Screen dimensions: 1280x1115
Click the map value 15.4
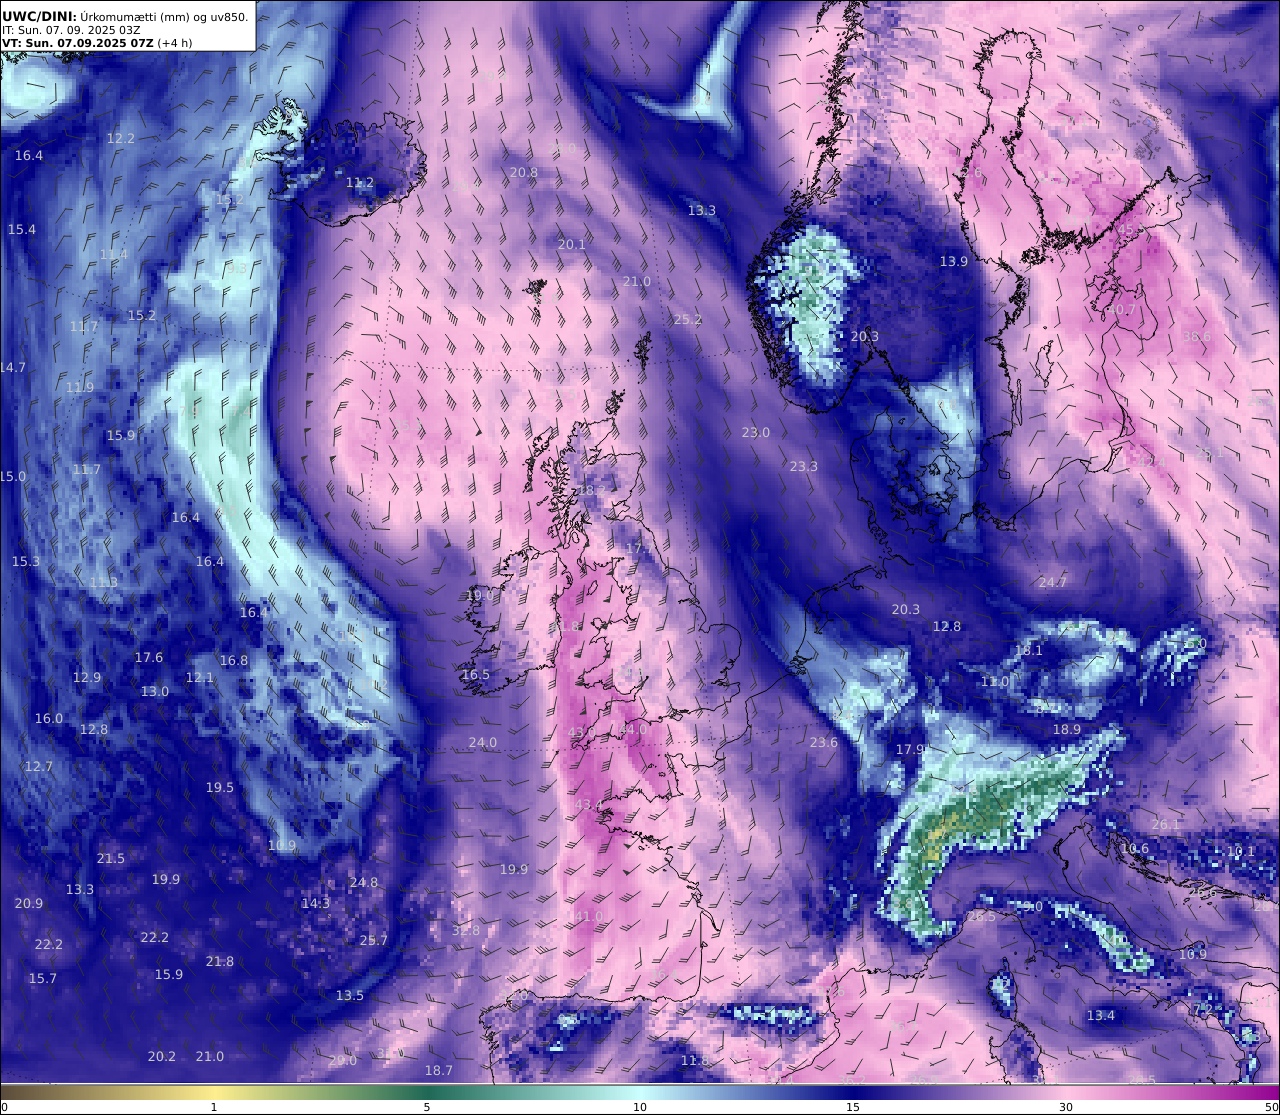pyautogui.click(x=22, y=230)
